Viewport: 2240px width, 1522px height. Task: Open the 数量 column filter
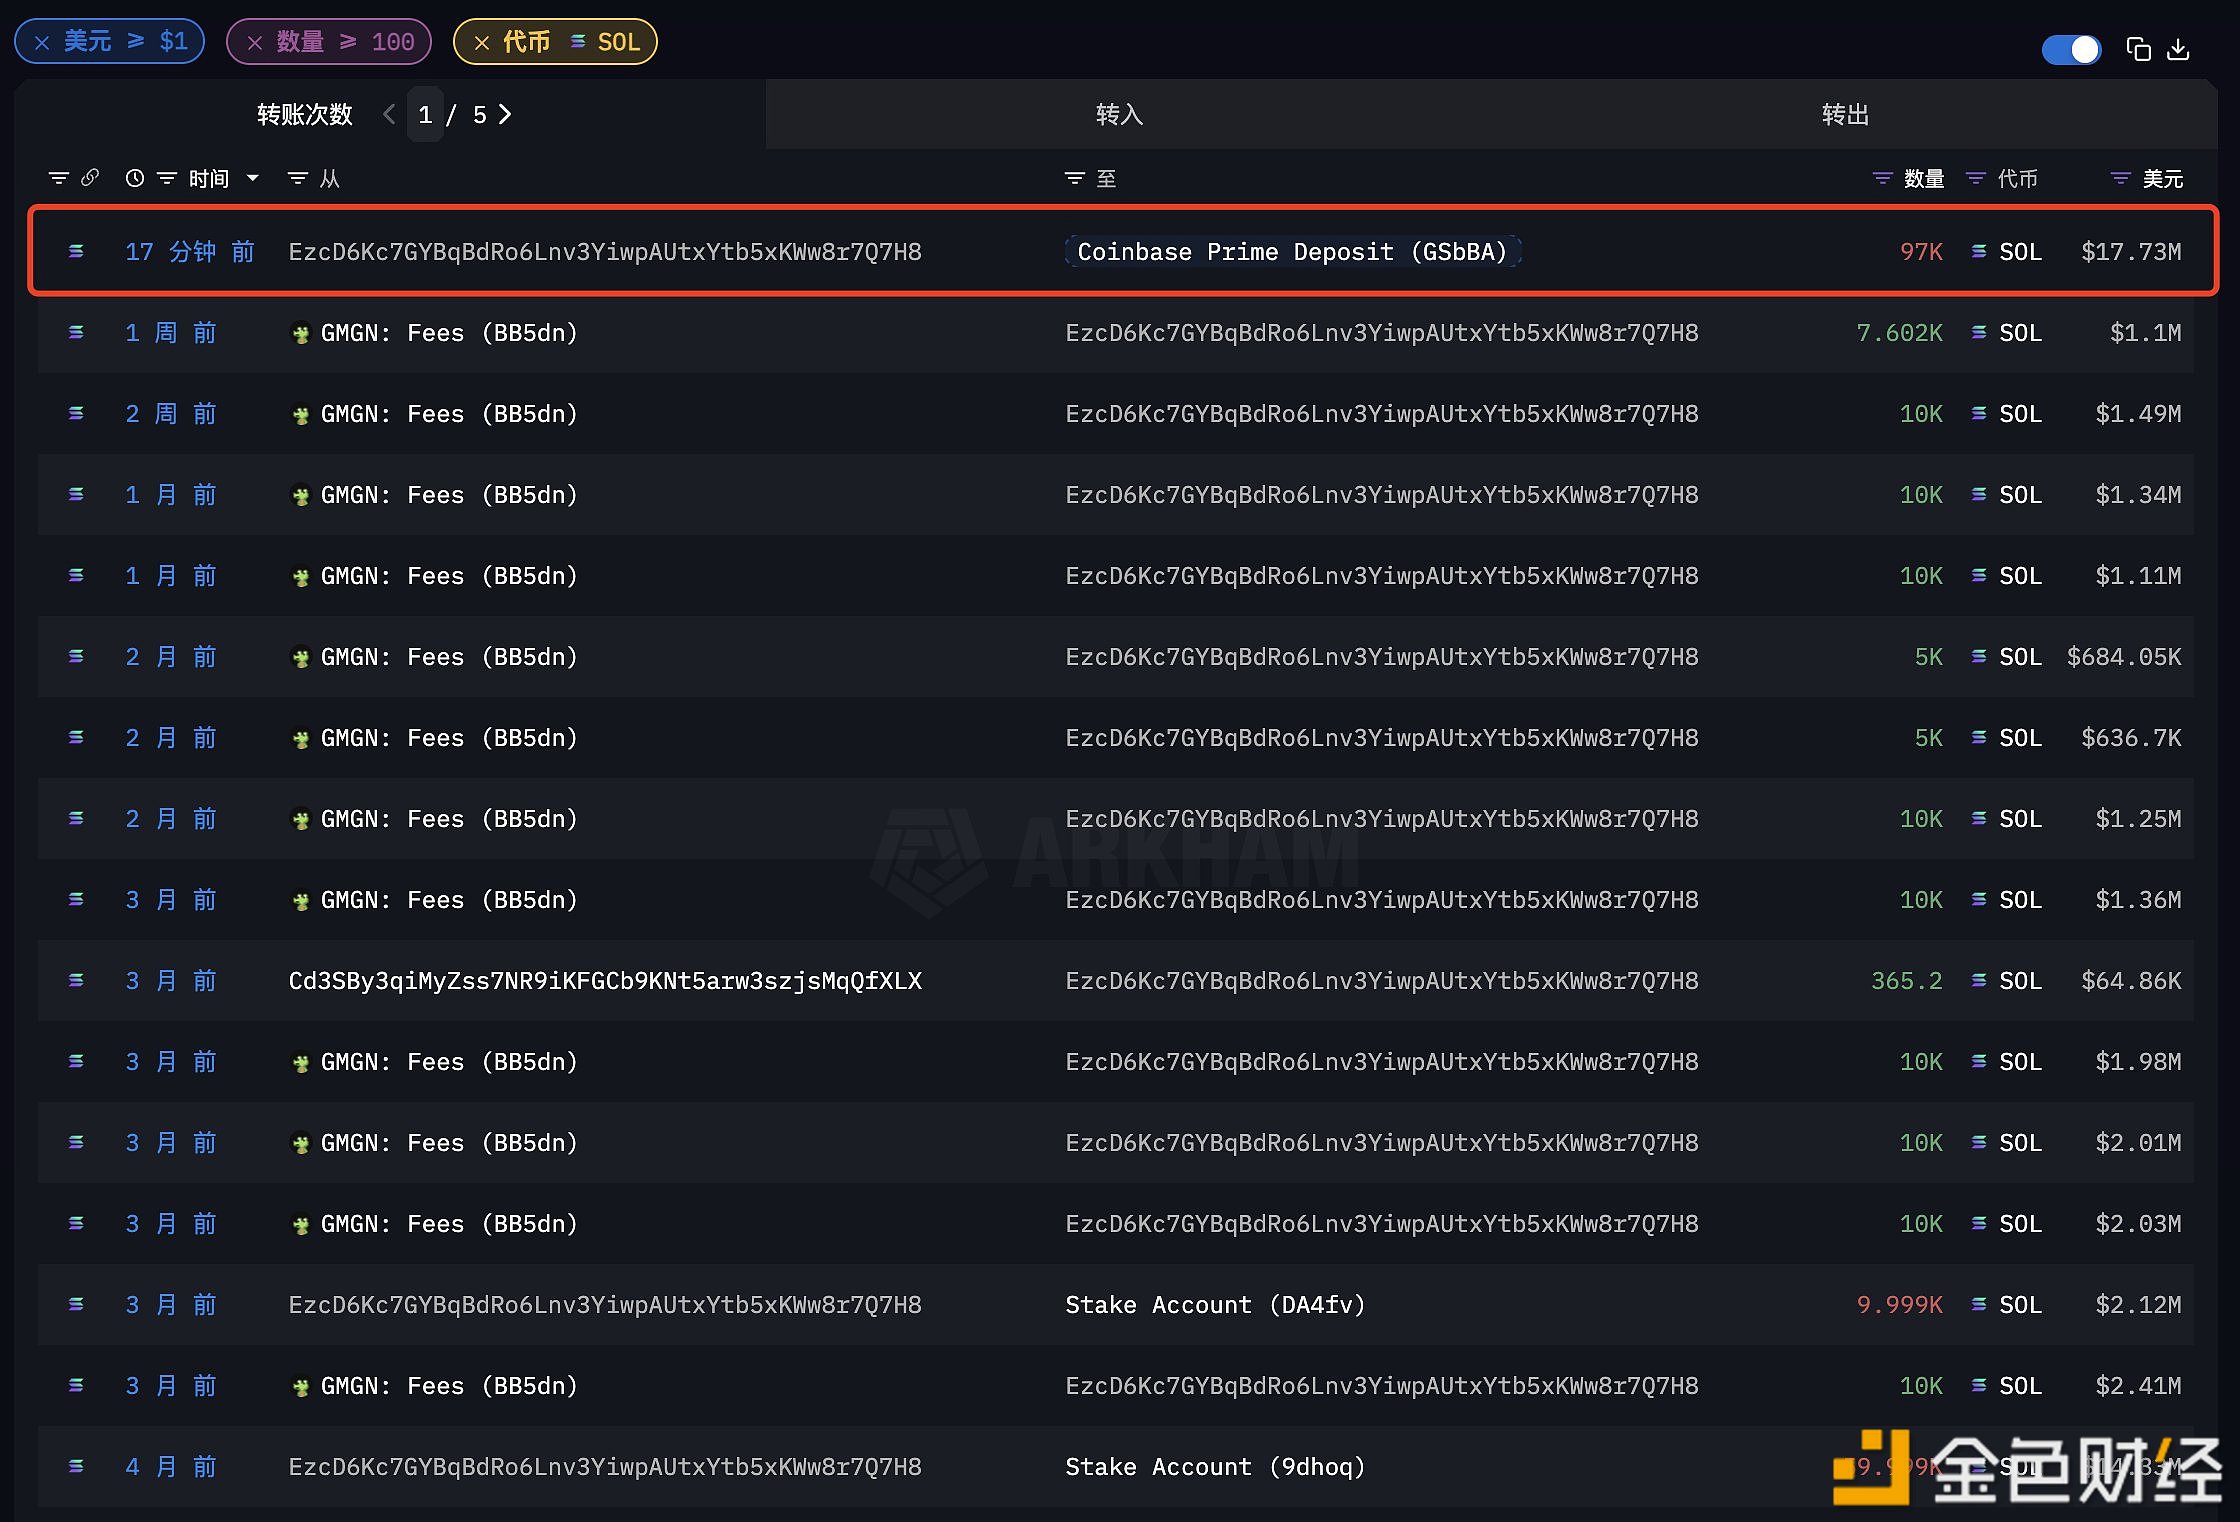pyautogui.click(x=1882, y=178)
